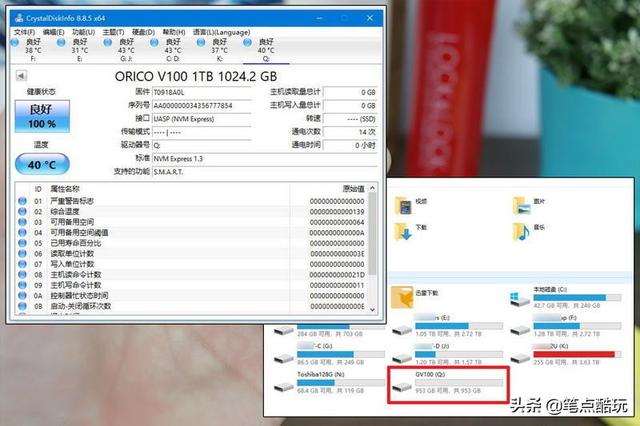Open the 迅雷下载 folder icon

coord(402,297)
